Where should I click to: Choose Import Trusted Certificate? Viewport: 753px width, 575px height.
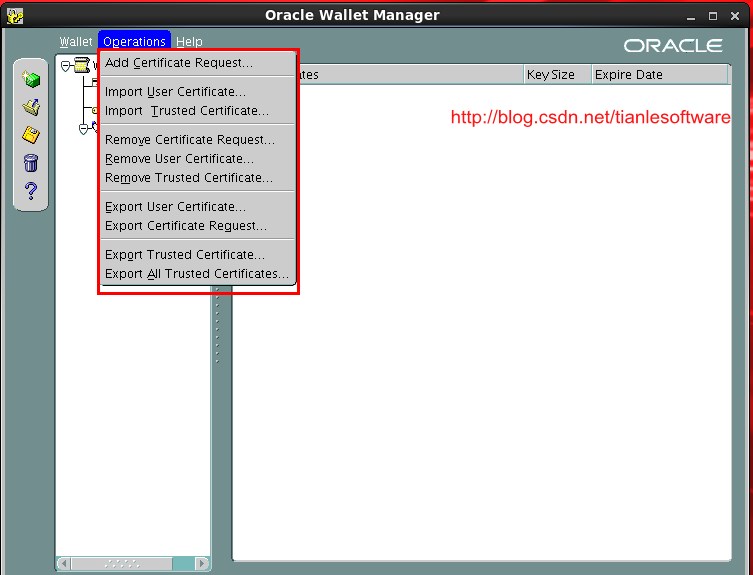198,111
